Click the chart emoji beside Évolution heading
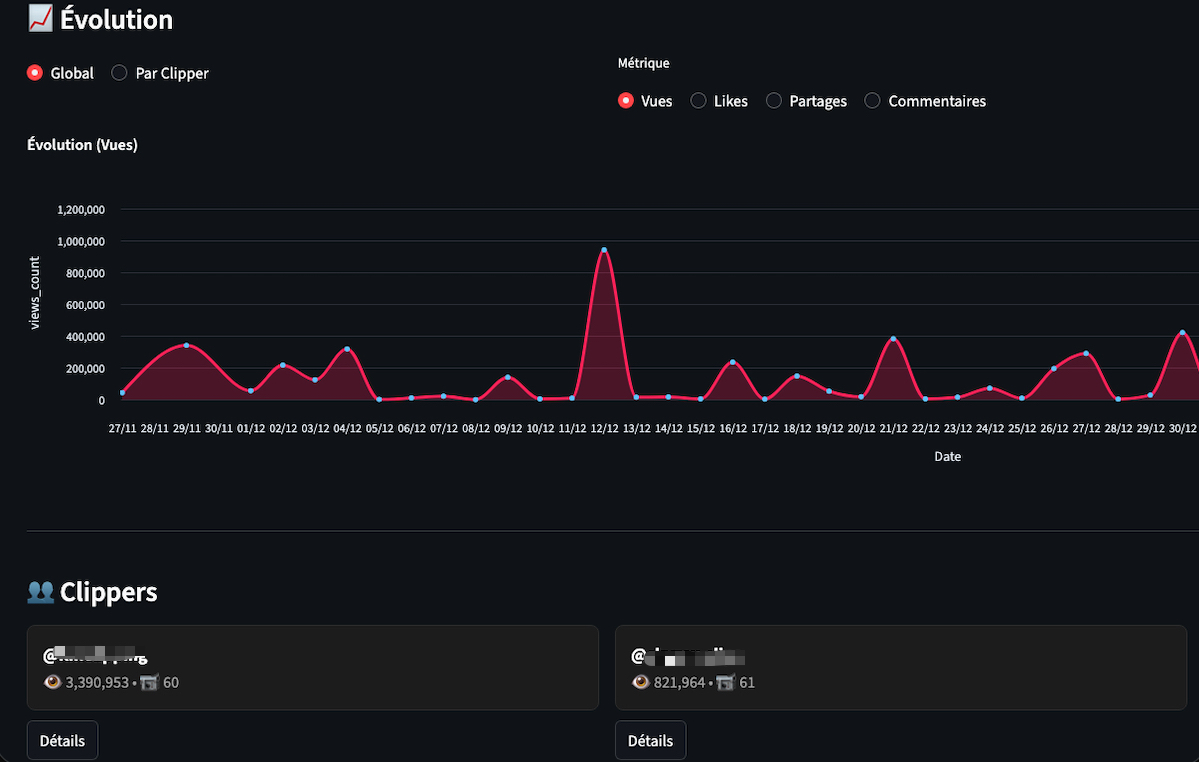The width and height of the screenshot is (1199, 762). 40,19
